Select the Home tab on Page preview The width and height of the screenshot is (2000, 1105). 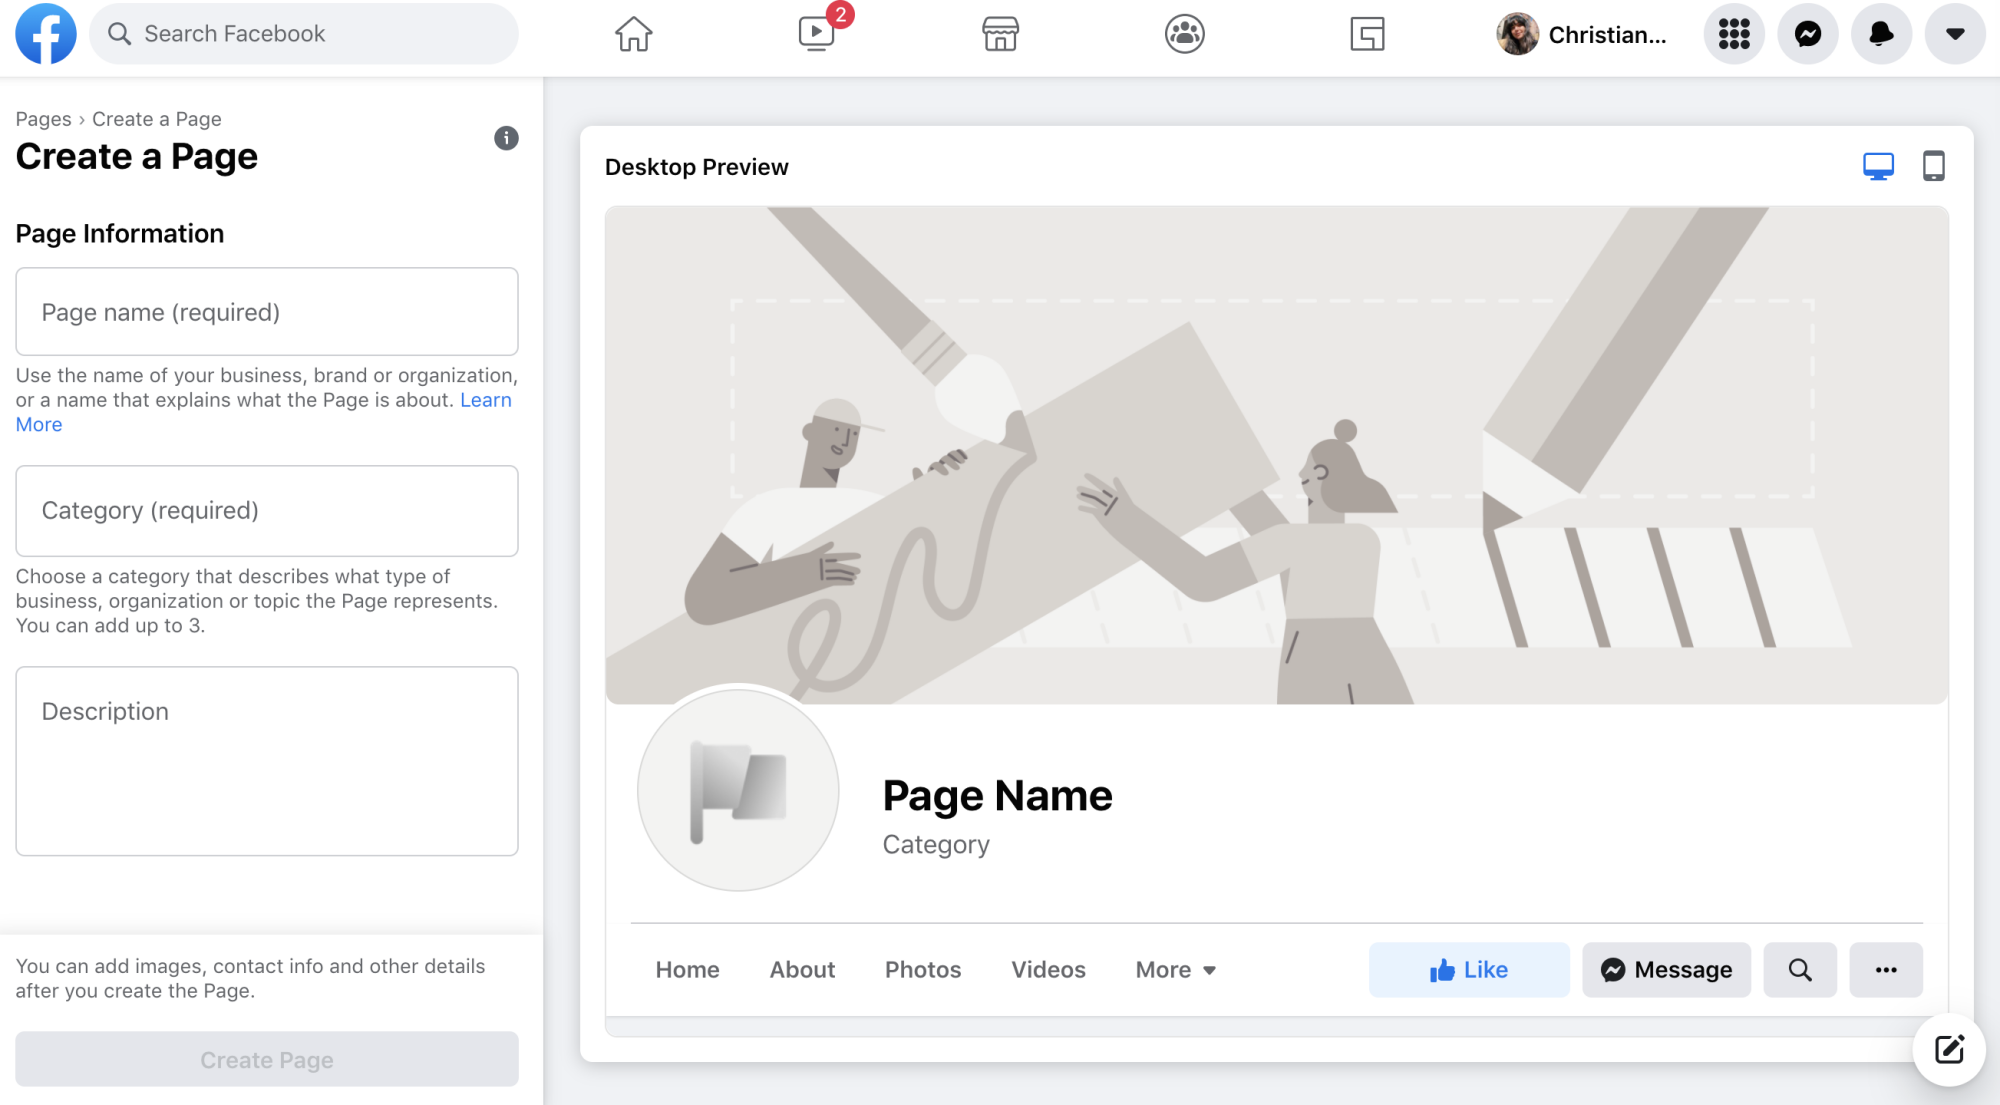click(687, 969)
